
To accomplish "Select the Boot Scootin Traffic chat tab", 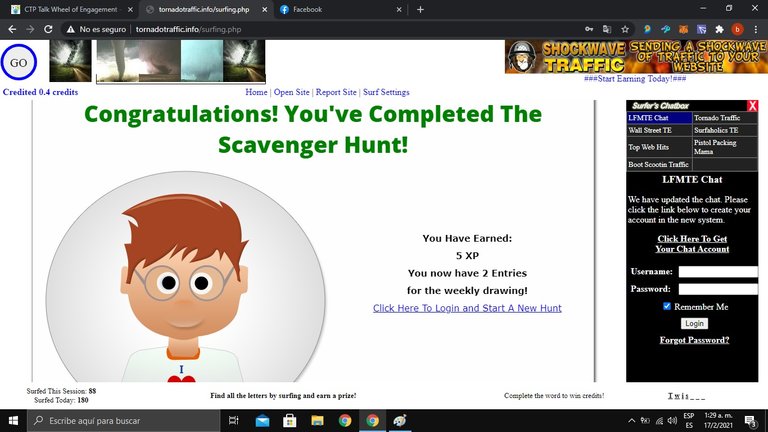I will [659, 165].
